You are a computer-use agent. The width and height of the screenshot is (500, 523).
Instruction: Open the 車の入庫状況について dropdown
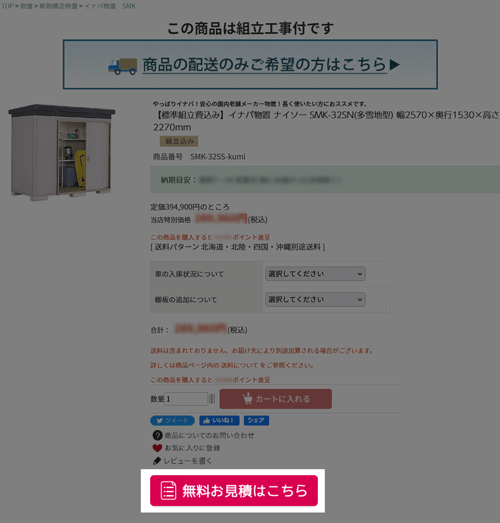click(315, 274)
